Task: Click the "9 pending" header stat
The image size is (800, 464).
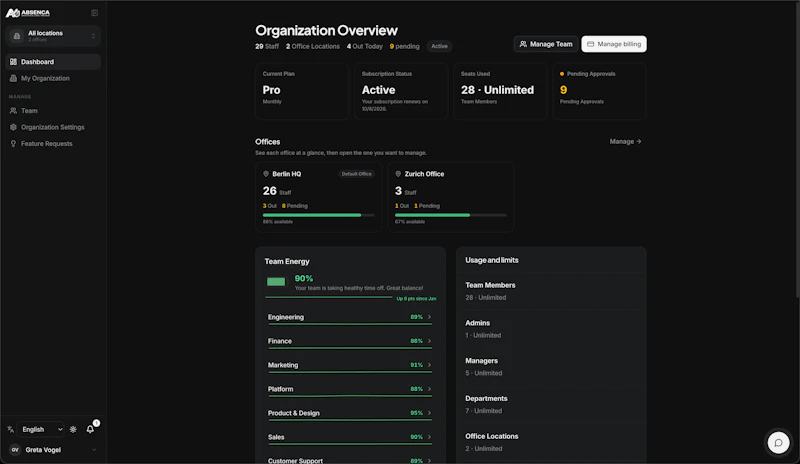Action: 405,46
